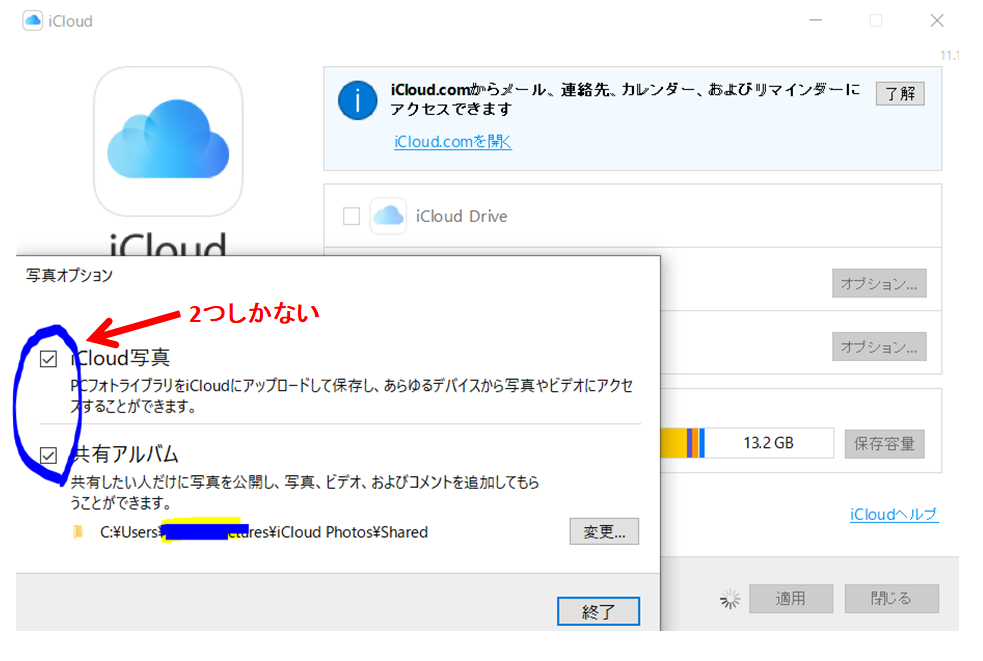Click the lower オプション... button
The image size is (983, 661).
pos(879,347)
